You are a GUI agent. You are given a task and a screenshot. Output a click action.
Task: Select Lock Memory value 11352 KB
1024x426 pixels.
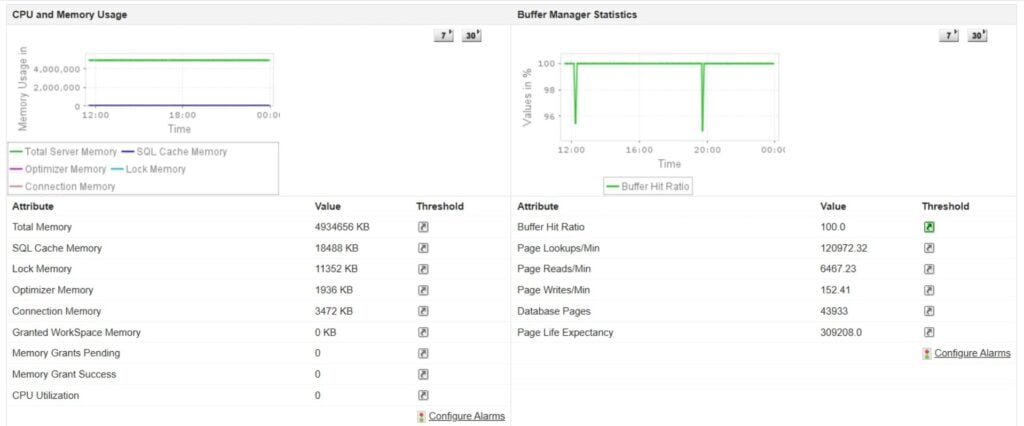336,269
